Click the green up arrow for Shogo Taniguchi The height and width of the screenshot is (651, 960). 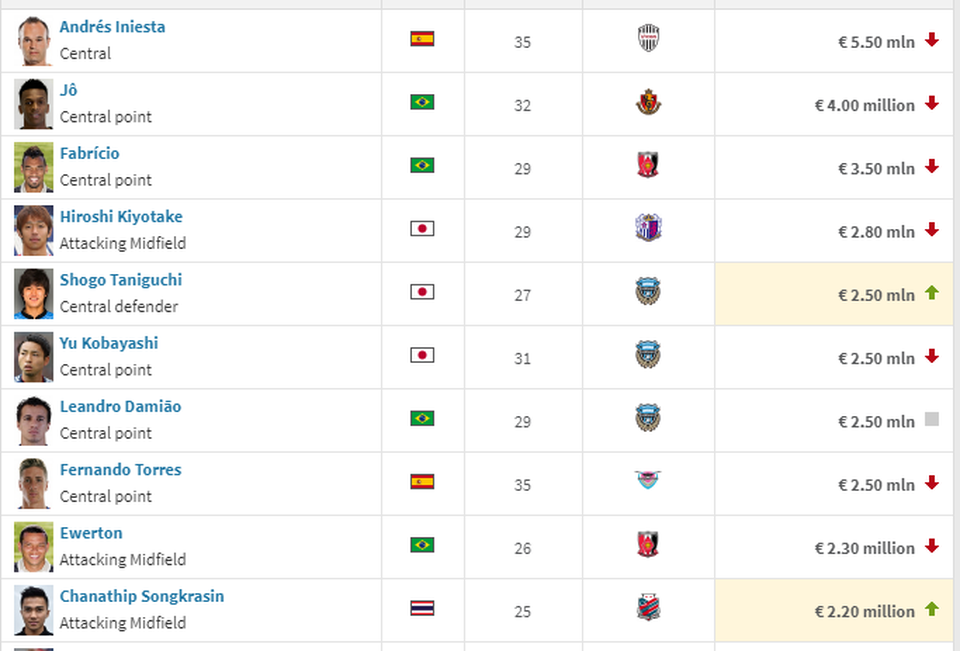(x=932, y=293)
